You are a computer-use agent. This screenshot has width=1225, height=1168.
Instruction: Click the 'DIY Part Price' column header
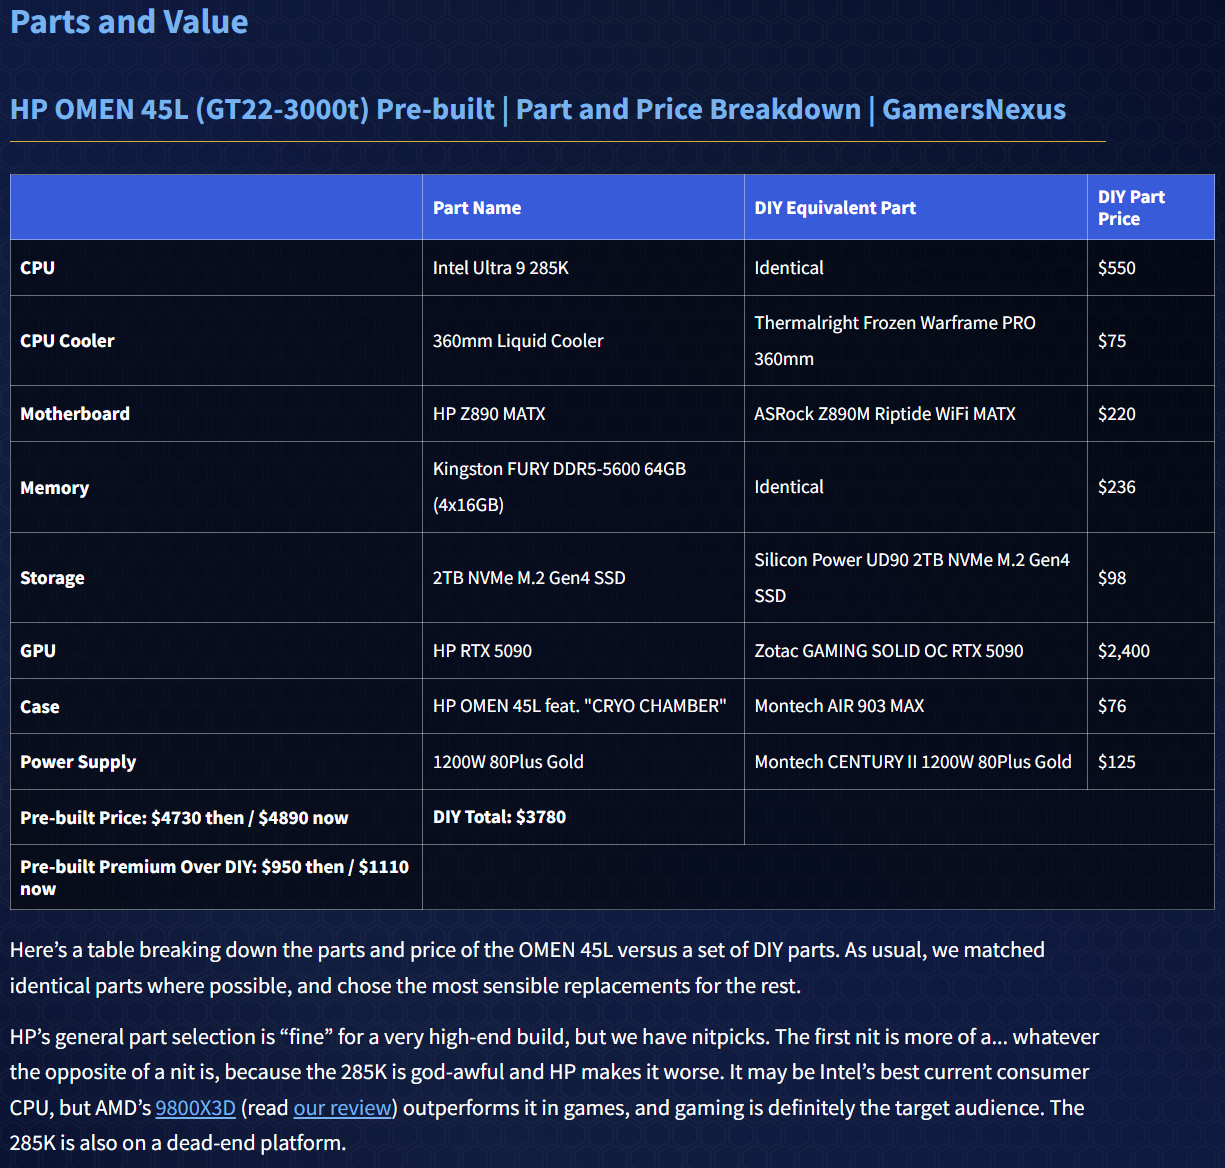point(1150,208)
